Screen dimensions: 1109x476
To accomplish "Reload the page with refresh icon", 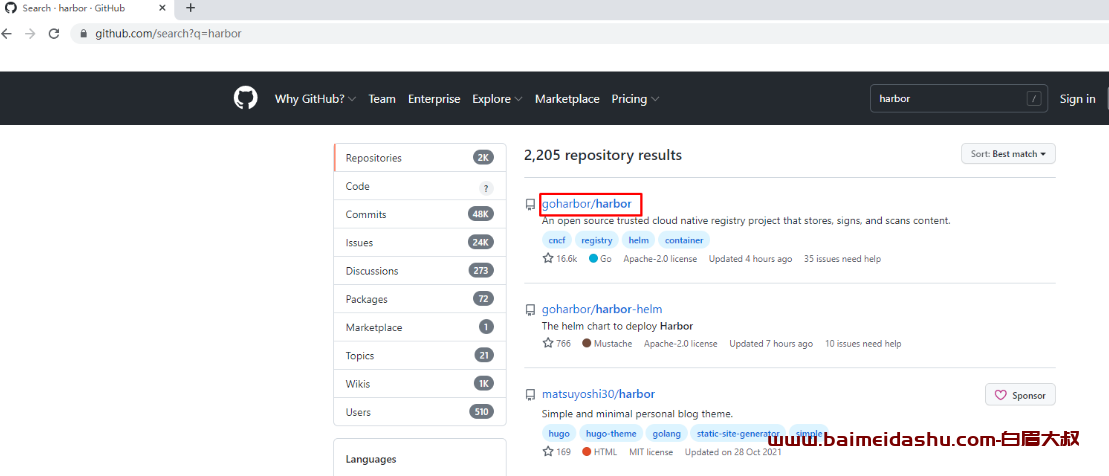I will [54, 33].
